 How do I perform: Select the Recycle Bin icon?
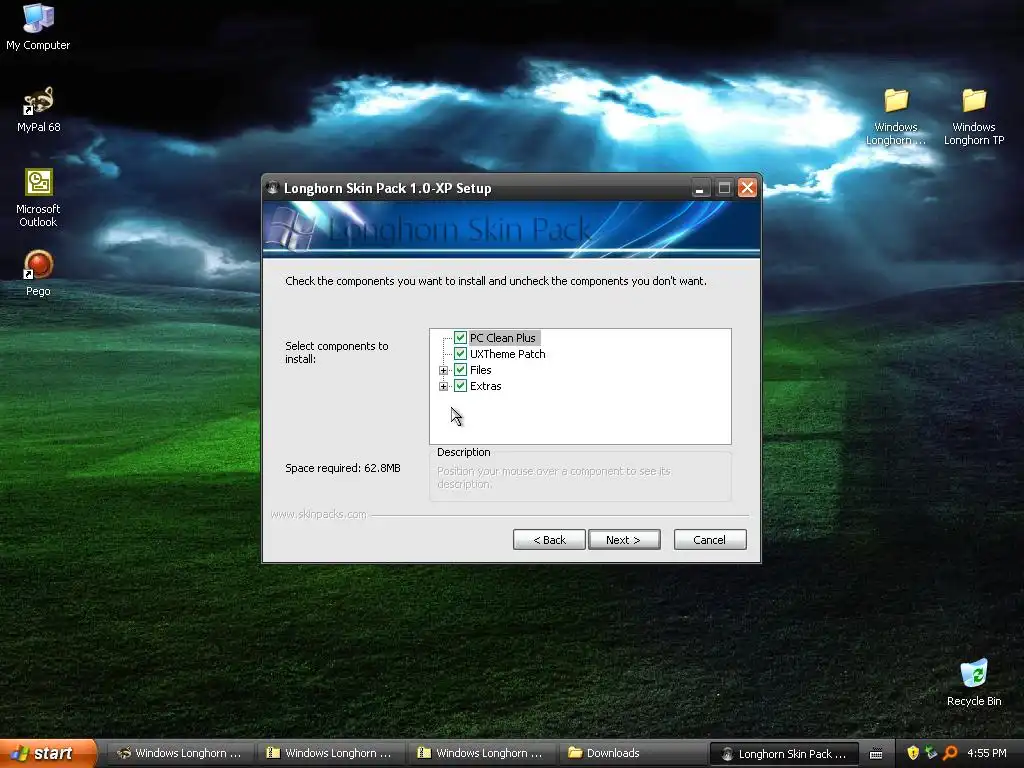(973, 682)
